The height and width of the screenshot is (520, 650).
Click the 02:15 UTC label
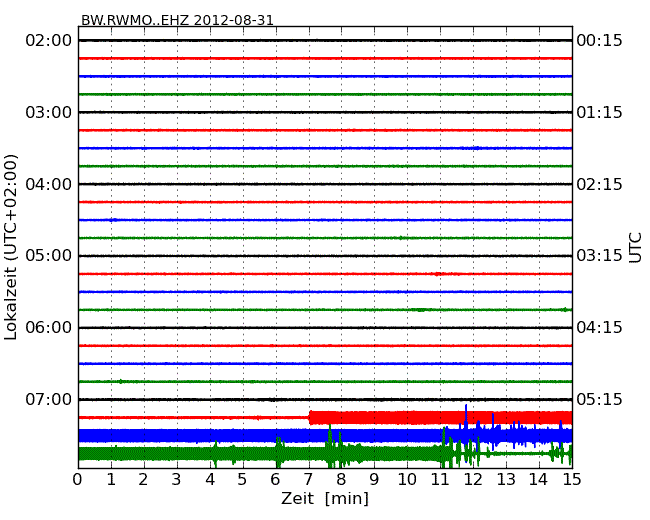(599, 184)
